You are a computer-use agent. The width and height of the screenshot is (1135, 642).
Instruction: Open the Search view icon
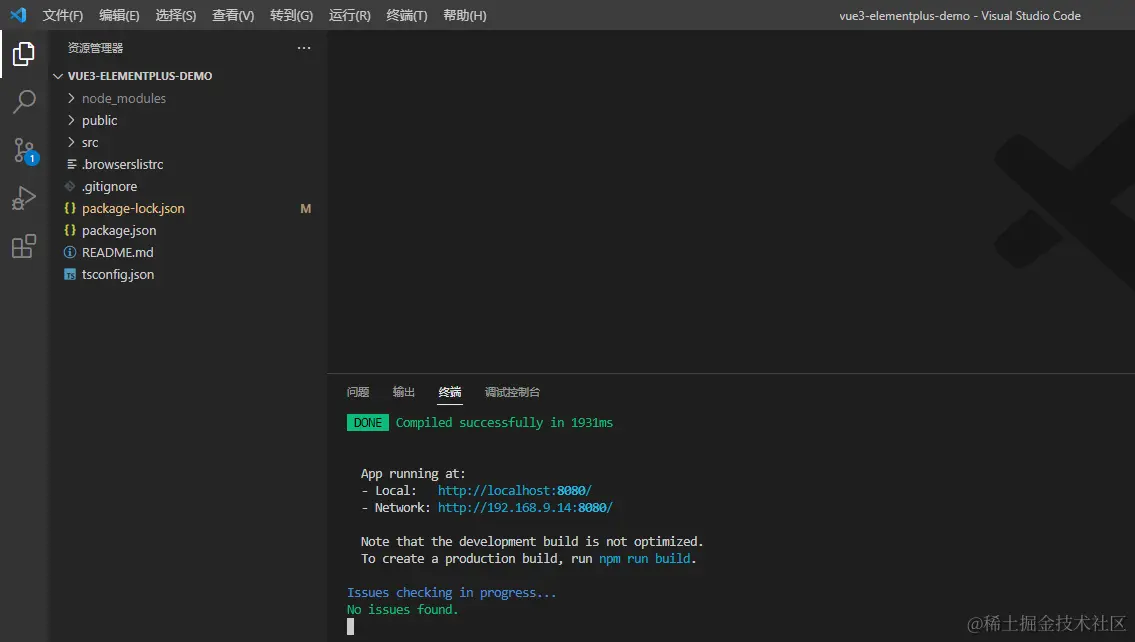point(23,101)
